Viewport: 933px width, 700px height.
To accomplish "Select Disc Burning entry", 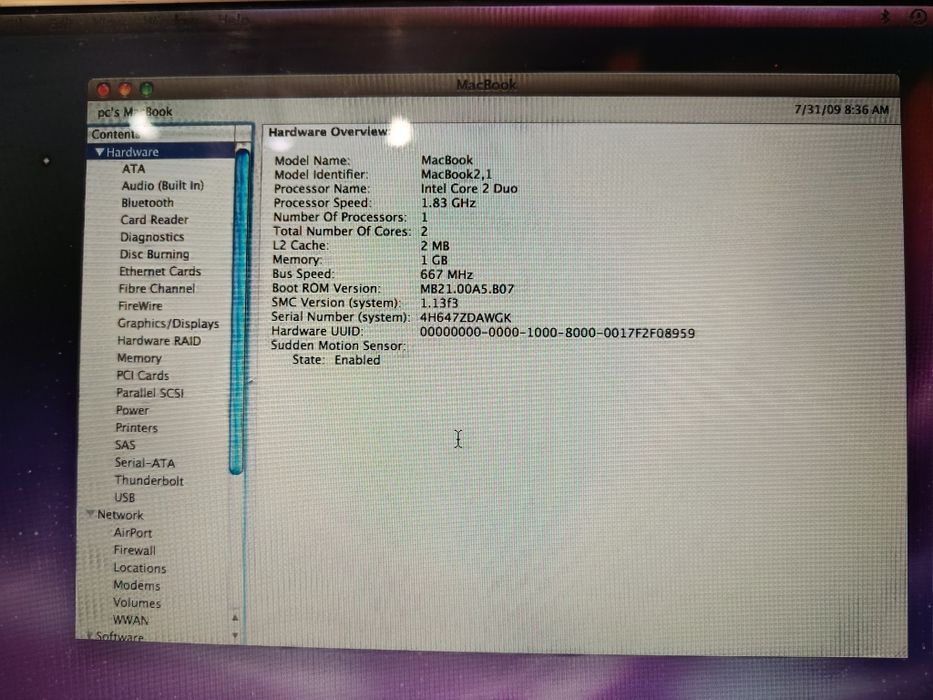I will 154,254.
